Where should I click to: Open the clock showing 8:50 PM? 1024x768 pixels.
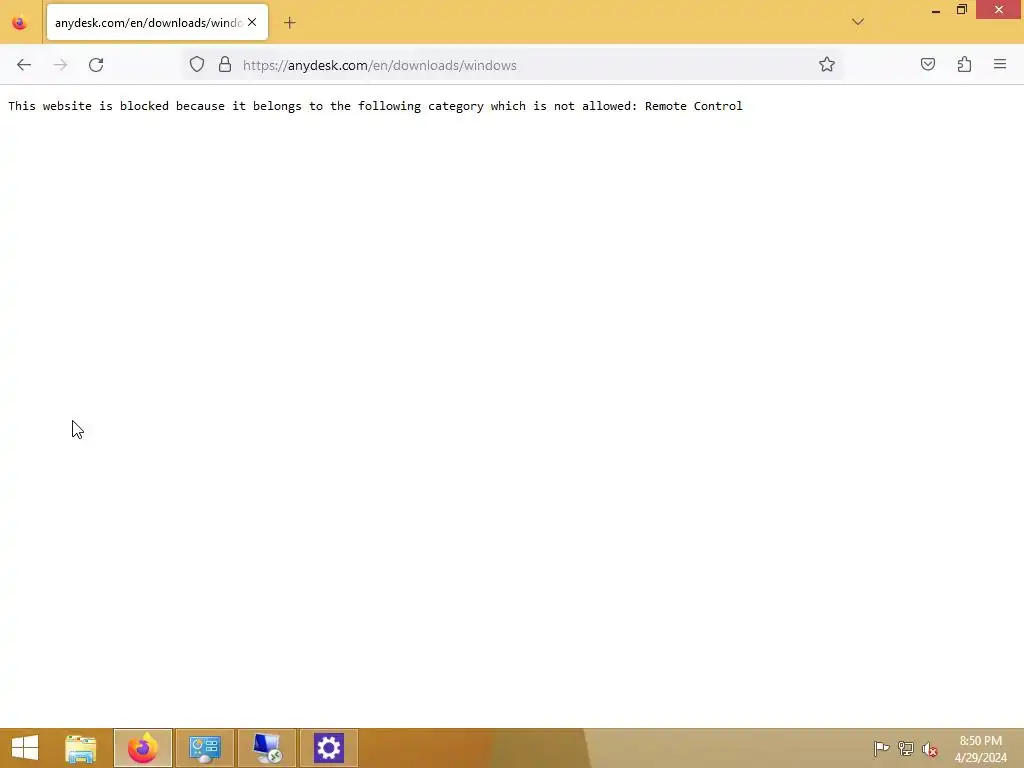(x=980, y=749)
